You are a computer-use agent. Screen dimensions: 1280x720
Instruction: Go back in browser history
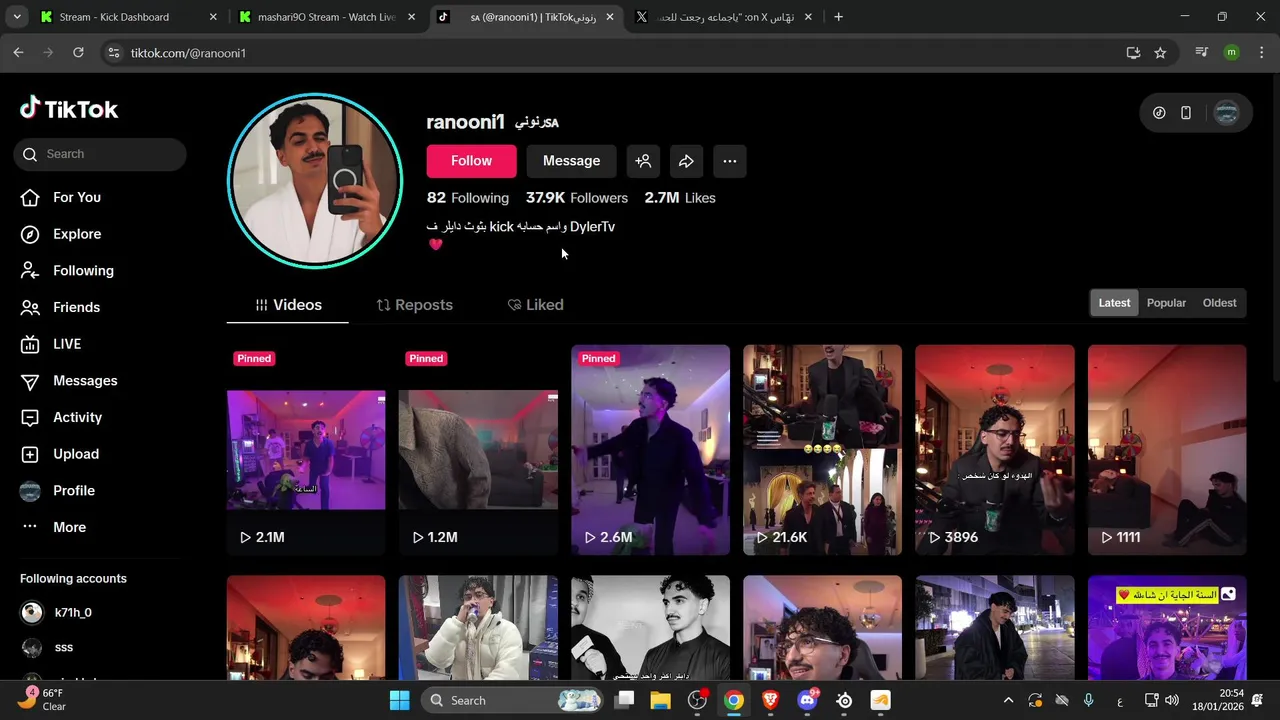tap(18, 53)
